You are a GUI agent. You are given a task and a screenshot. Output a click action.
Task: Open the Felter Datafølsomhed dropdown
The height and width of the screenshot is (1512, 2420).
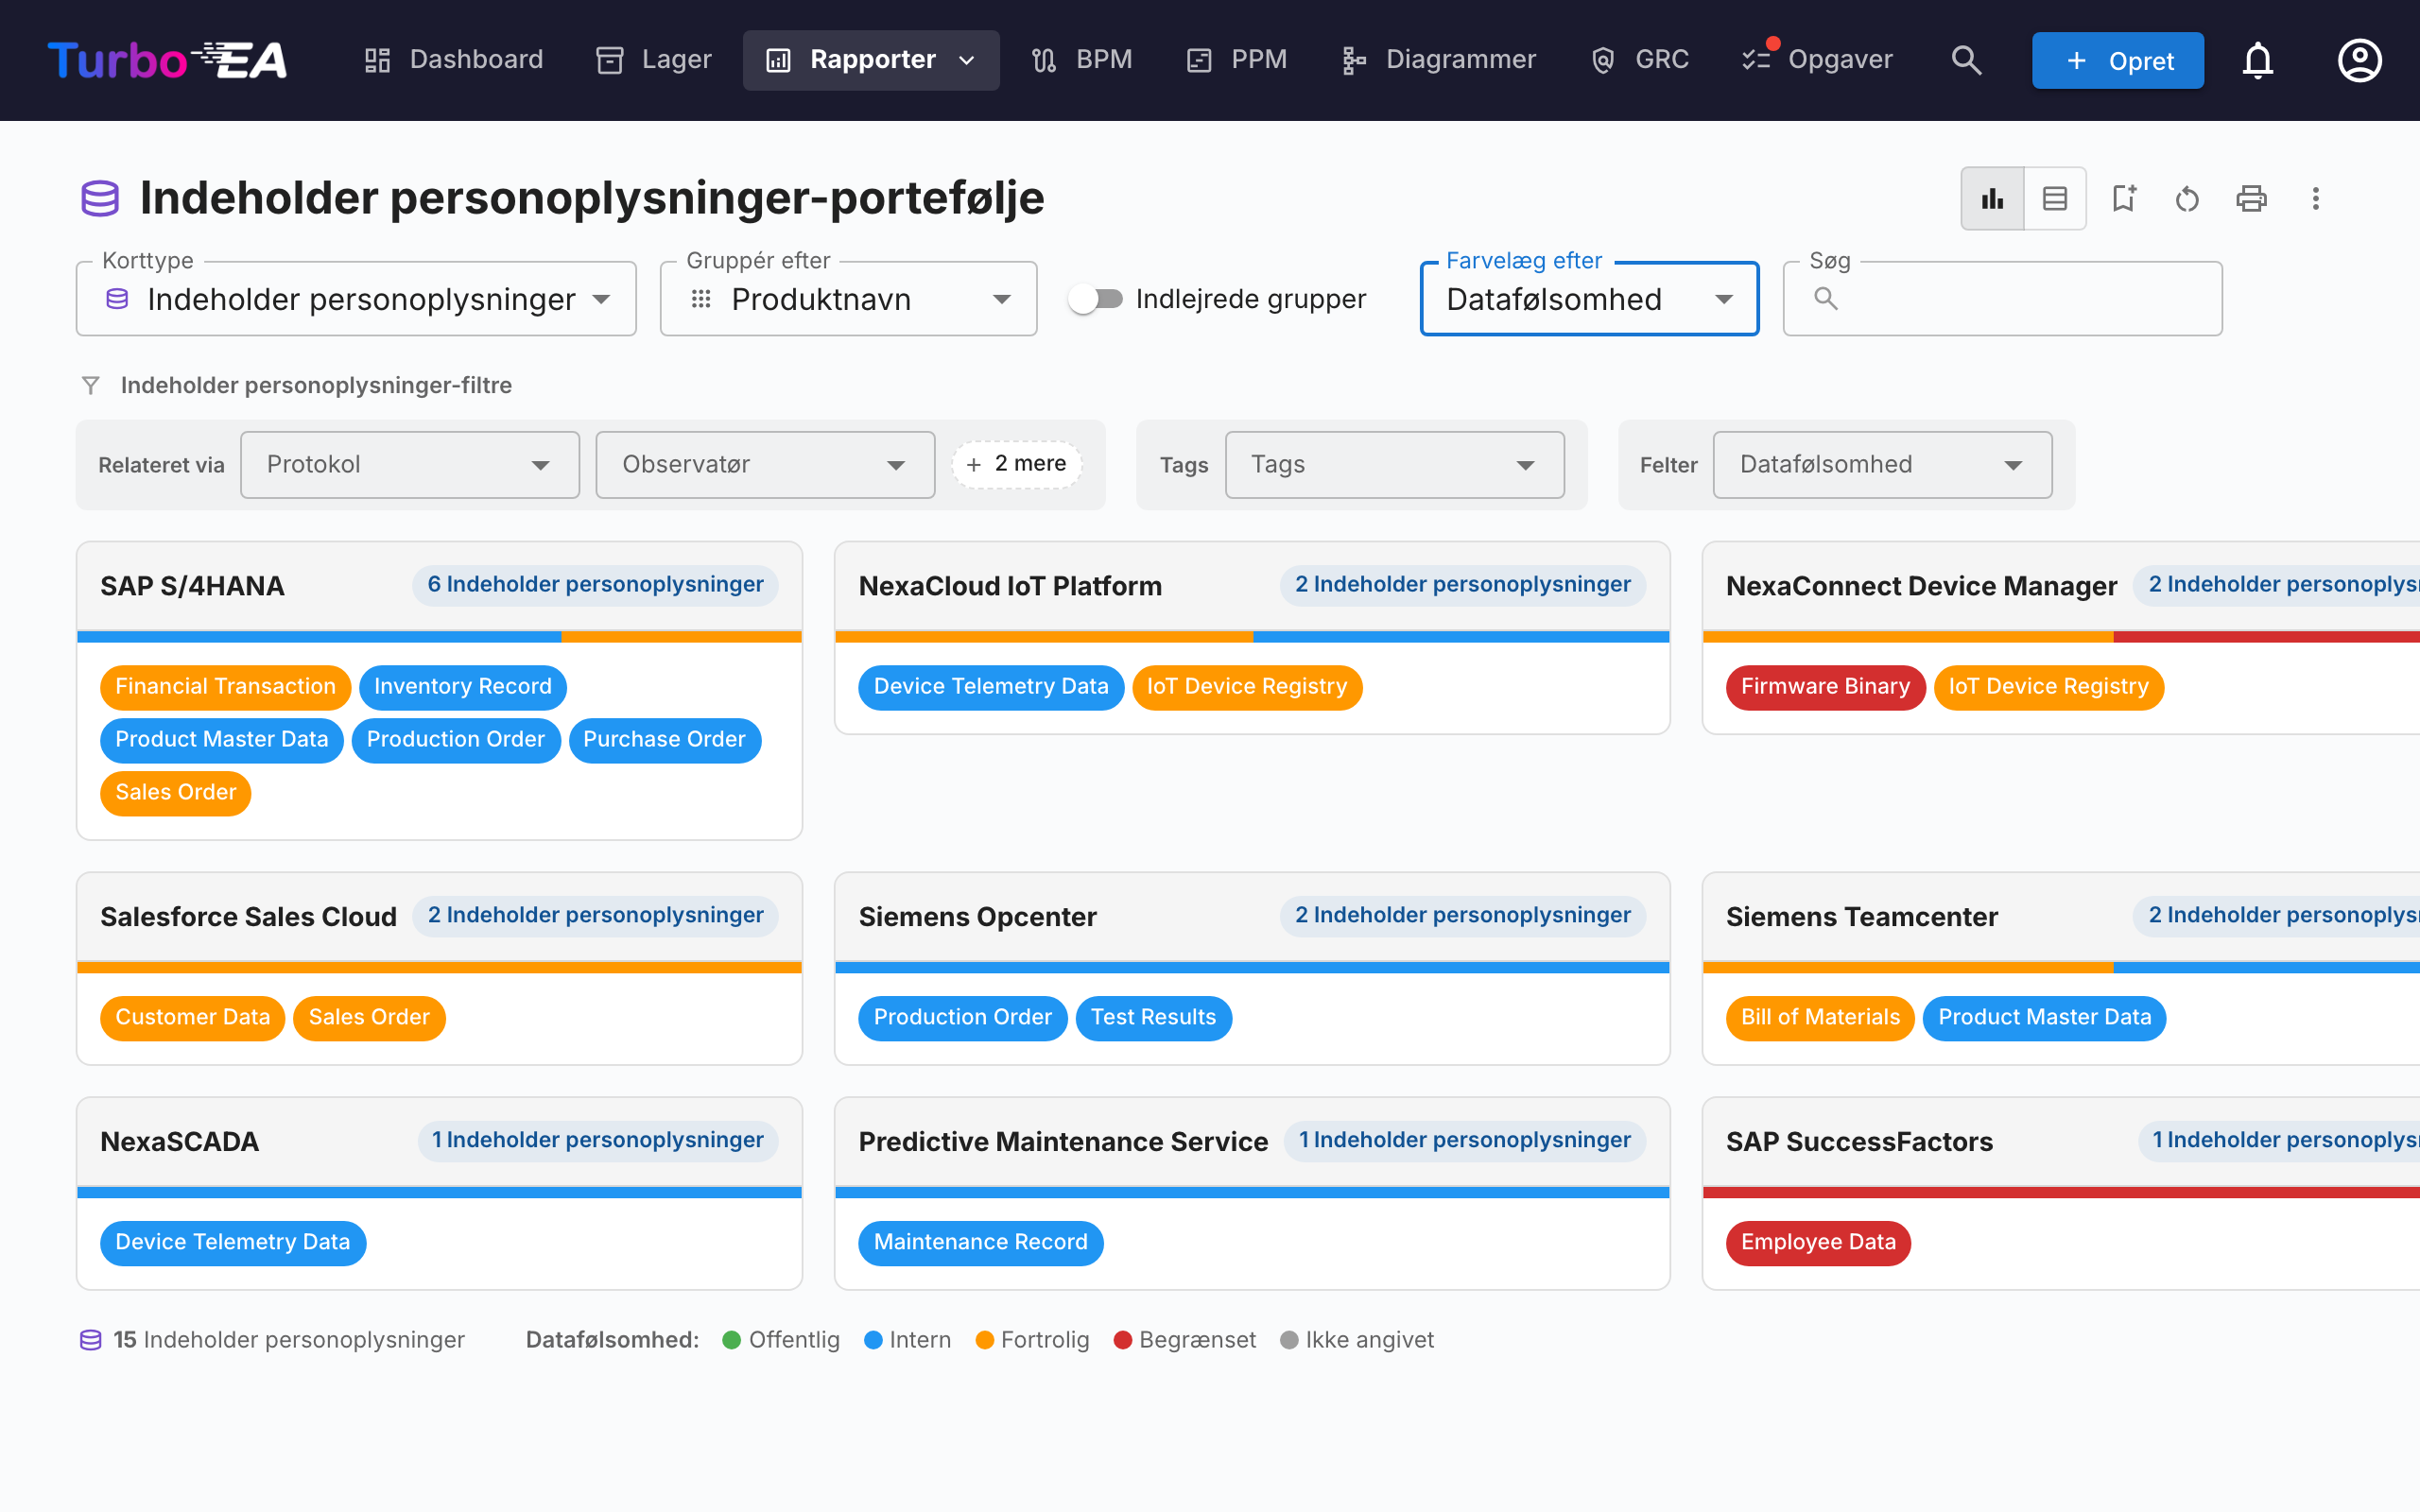coord(1882,465)
